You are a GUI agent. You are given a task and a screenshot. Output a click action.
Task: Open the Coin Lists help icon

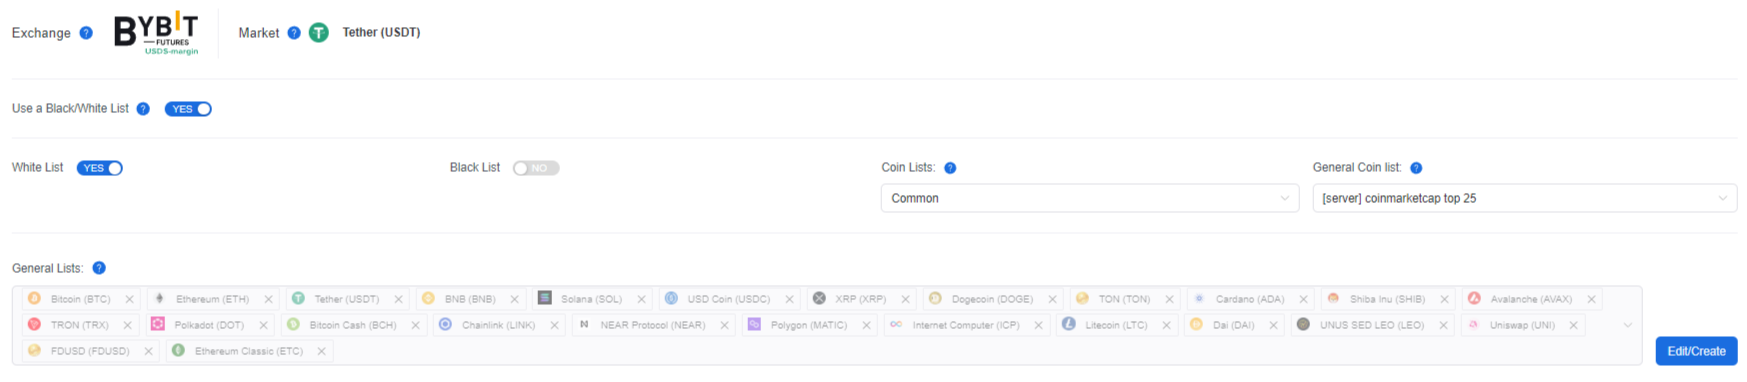[950, 168]
